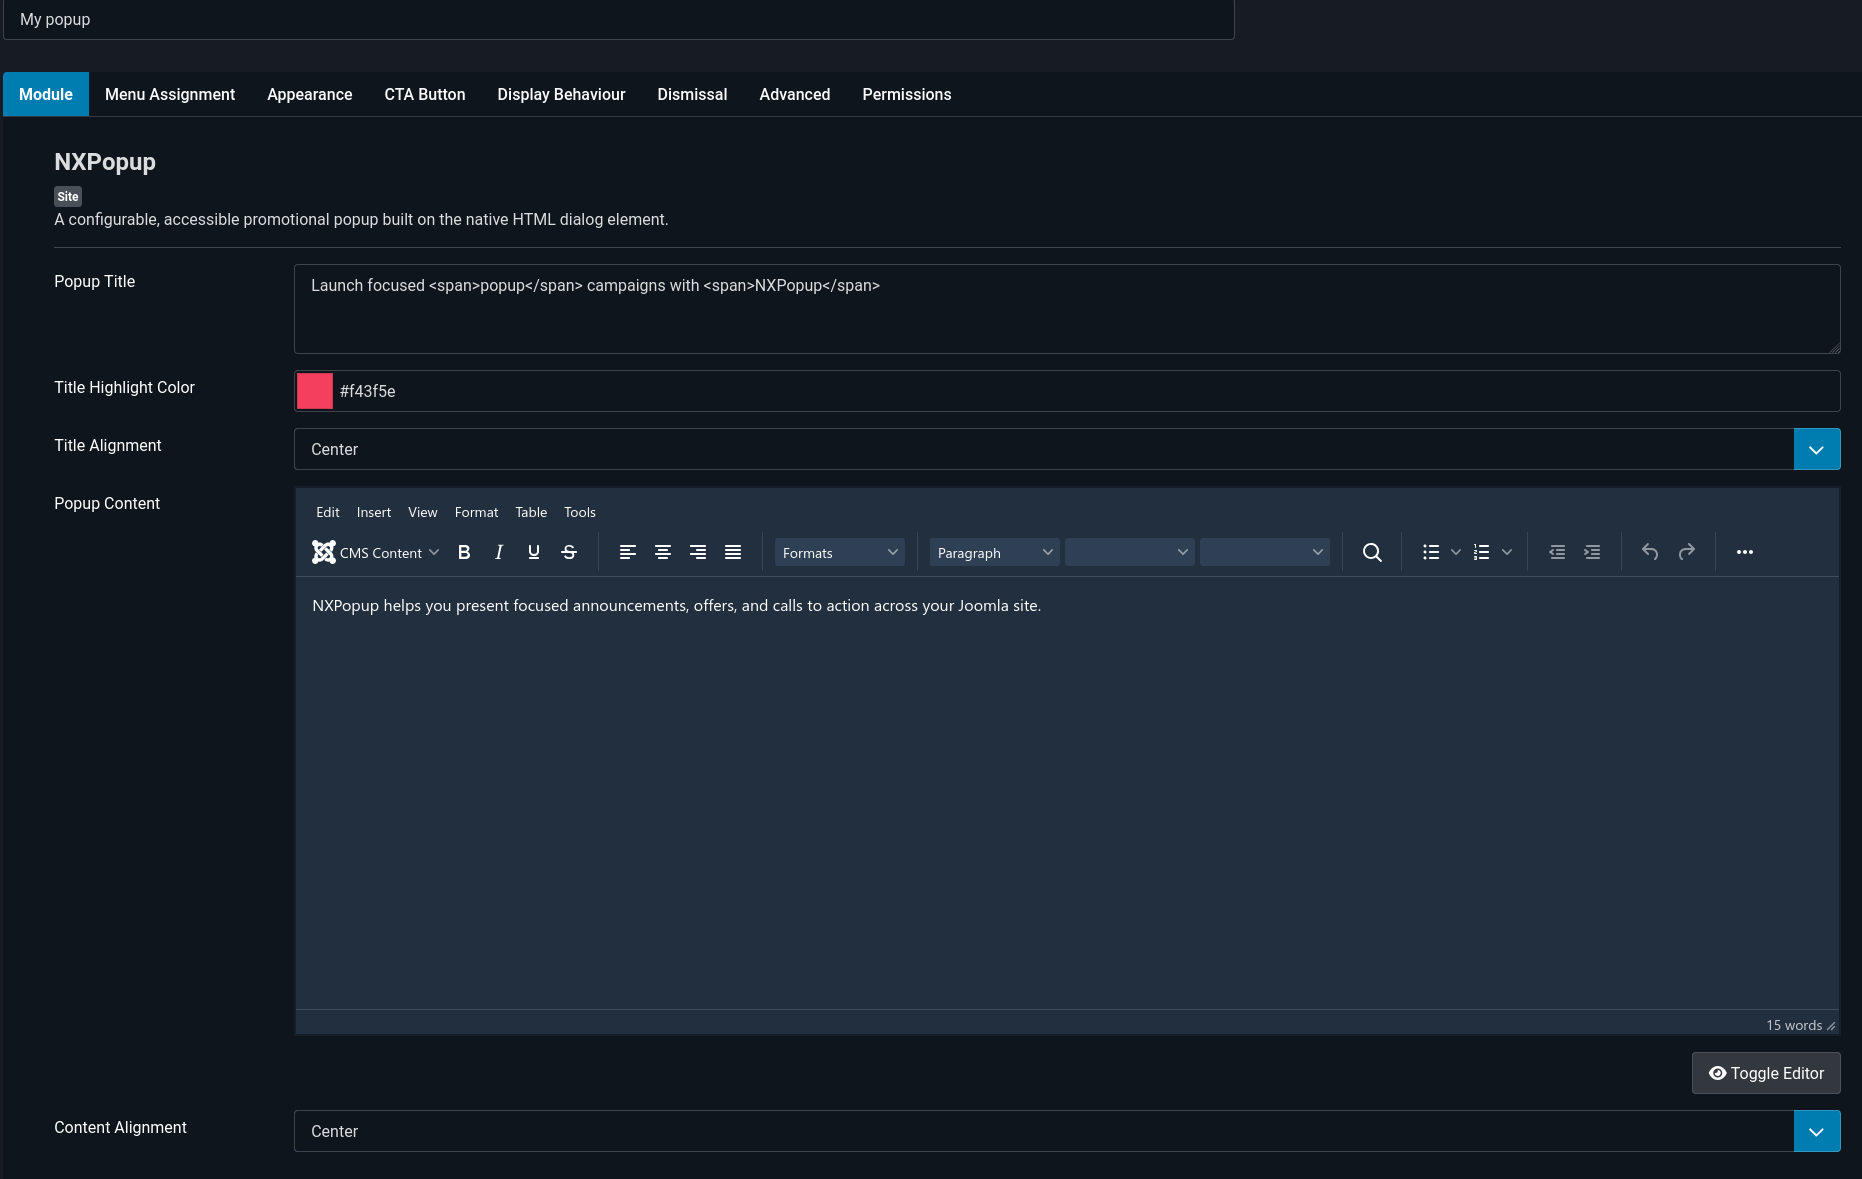Image resolution: width=1862 pixels, height=1179 pixels.
Task: Open the editor View menu
Action: 423,512
